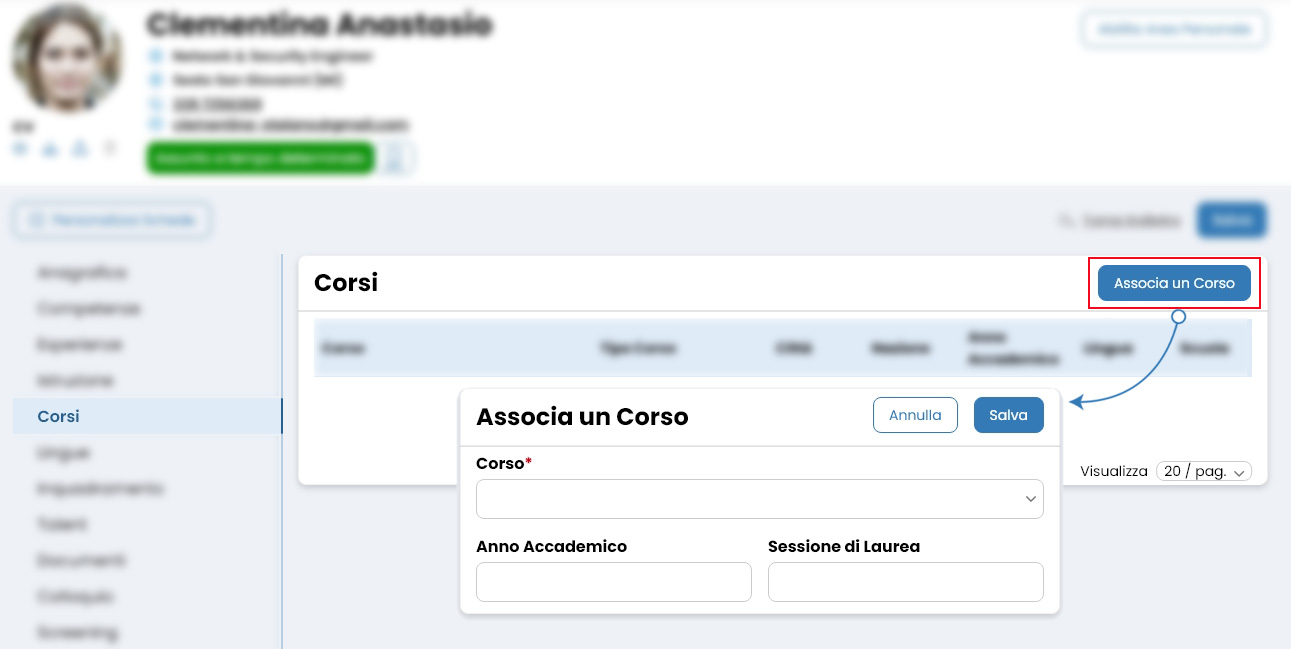
Task: Click Clementina's profile photo
Action: pos(66,58)
